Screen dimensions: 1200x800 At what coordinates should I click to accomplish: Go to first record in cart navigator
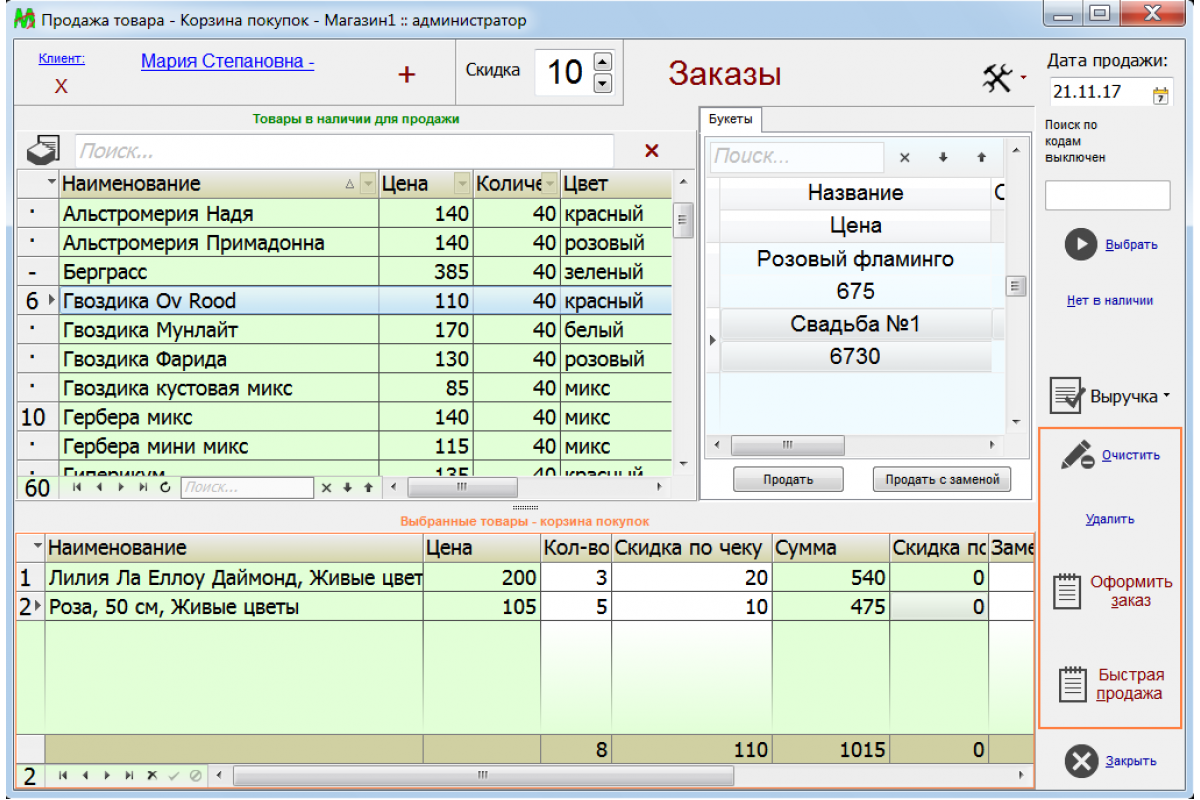click(x=63, y=775)
